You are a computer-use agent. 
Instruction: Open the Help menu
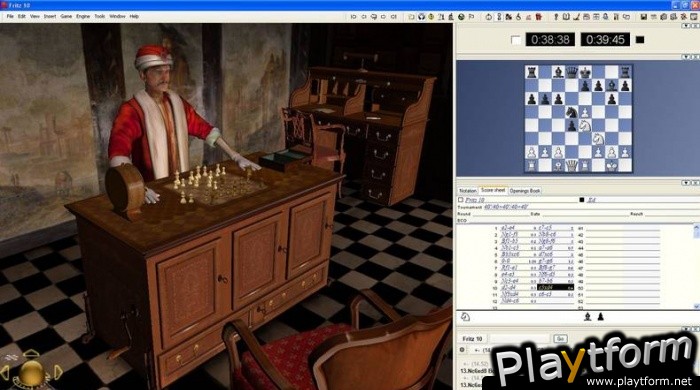[134, 17]
